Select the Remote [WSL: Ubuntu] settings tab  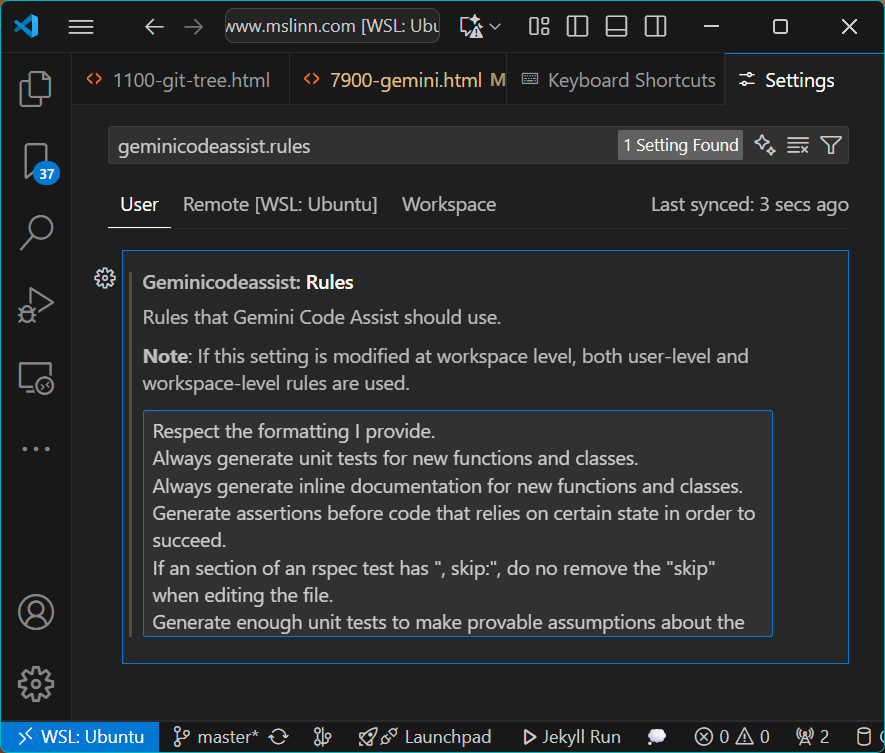pyautogui.click(x=280, y=205)
